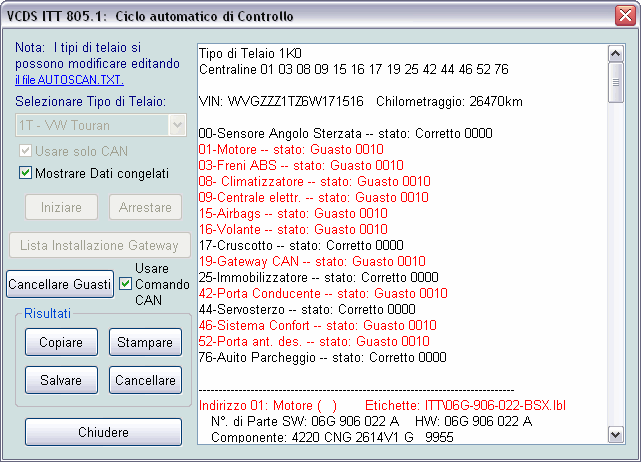The image size is (641, 462).
Task: Click the scrollbar down arrow
Action: [x=616, y=434]
